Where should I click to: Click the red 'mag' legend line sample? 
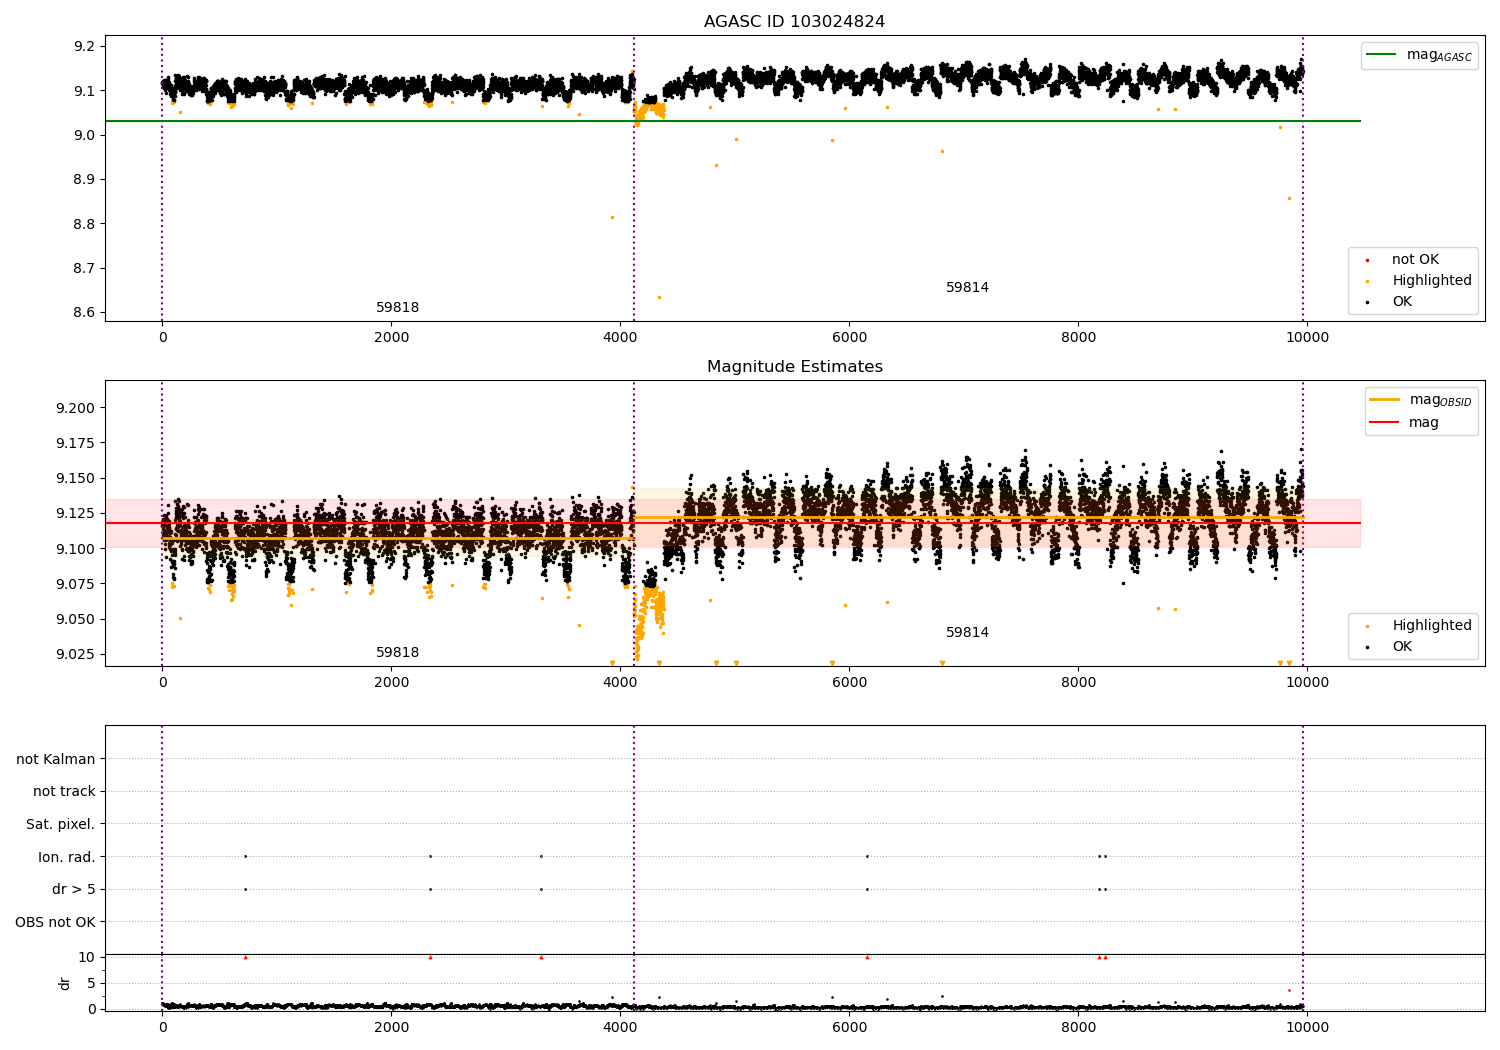(1385, 423)
